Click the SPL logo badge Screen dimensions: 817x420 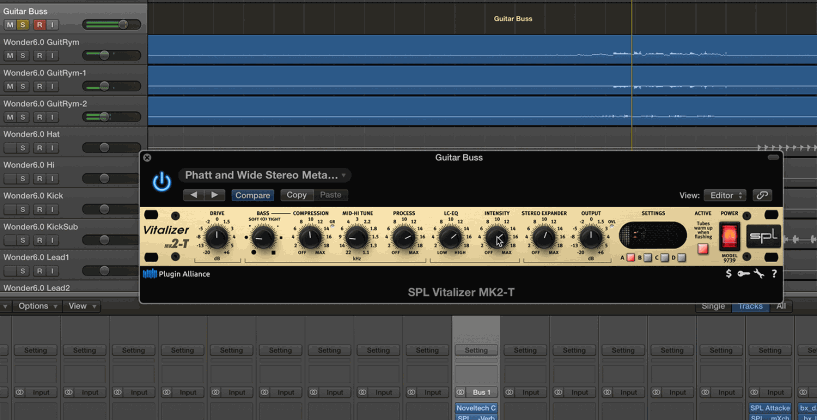(x=763, y=236)
